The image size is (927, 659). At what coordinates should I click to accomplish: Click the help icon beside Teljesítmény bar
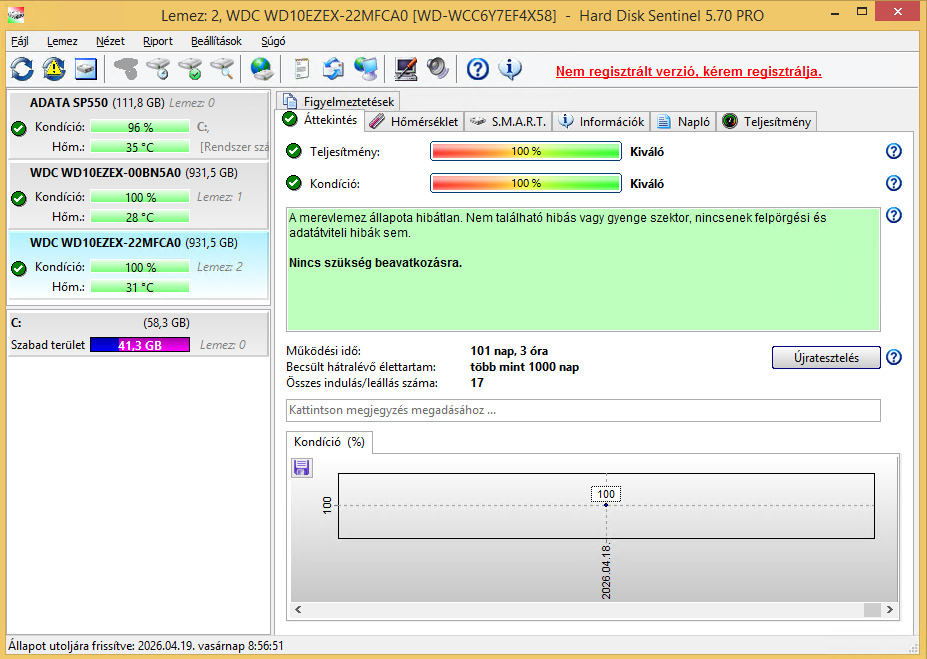pos(894,151)
